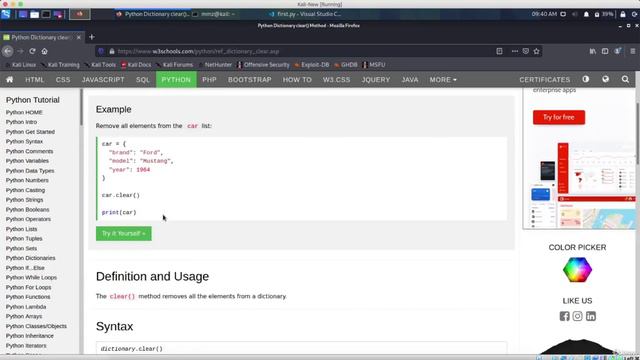The image size is (640, 360).
Task: Open W3.CSS navigation item
Action: [x=336, y=80]
